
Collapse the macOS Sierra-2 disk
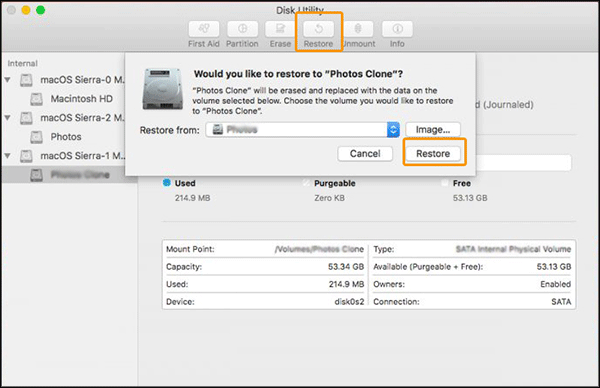click(x=8, y=118)
